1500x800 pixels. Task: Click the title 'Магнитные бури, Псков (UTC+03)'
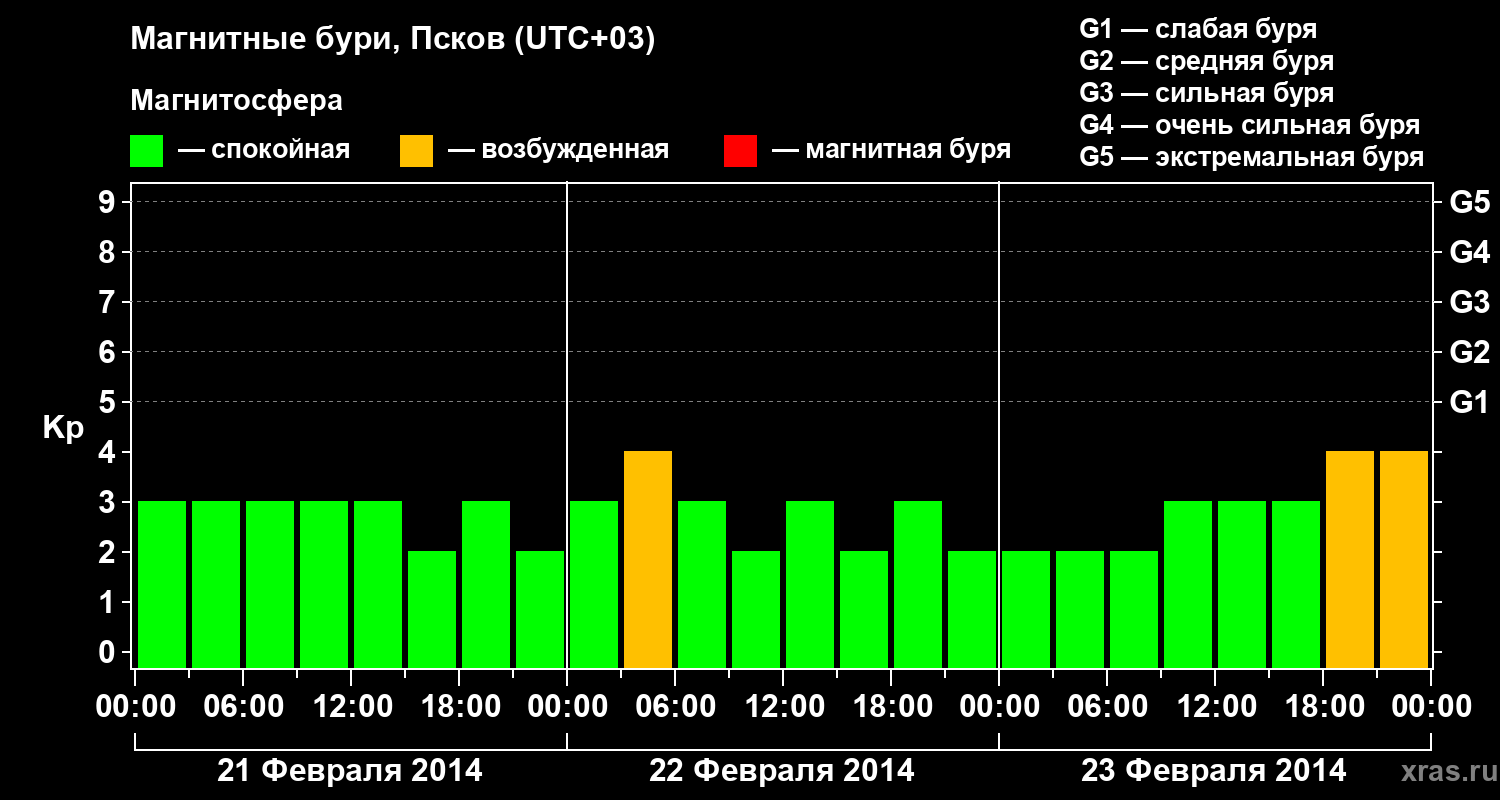click(x=393, y=40)
